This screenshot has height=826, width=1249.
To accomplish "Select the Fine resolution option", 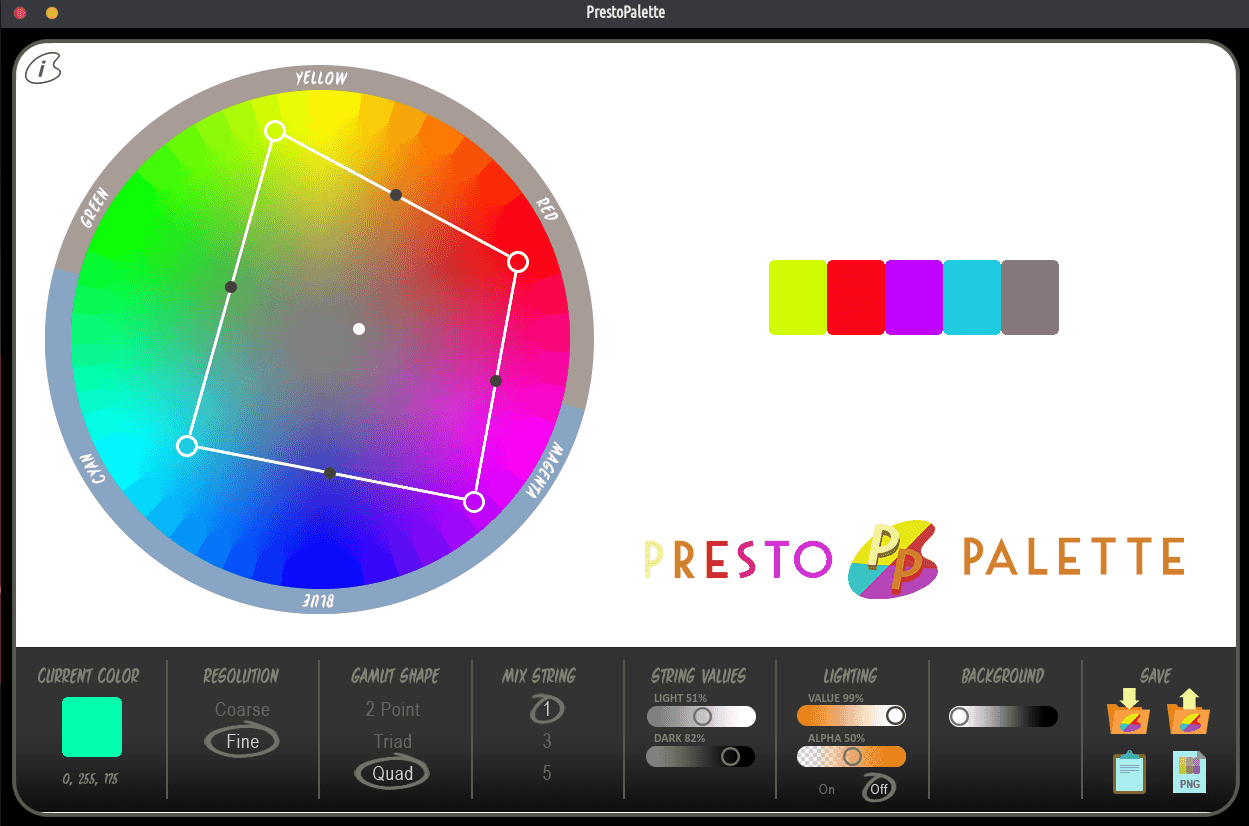I will click(x=242, y=741).
